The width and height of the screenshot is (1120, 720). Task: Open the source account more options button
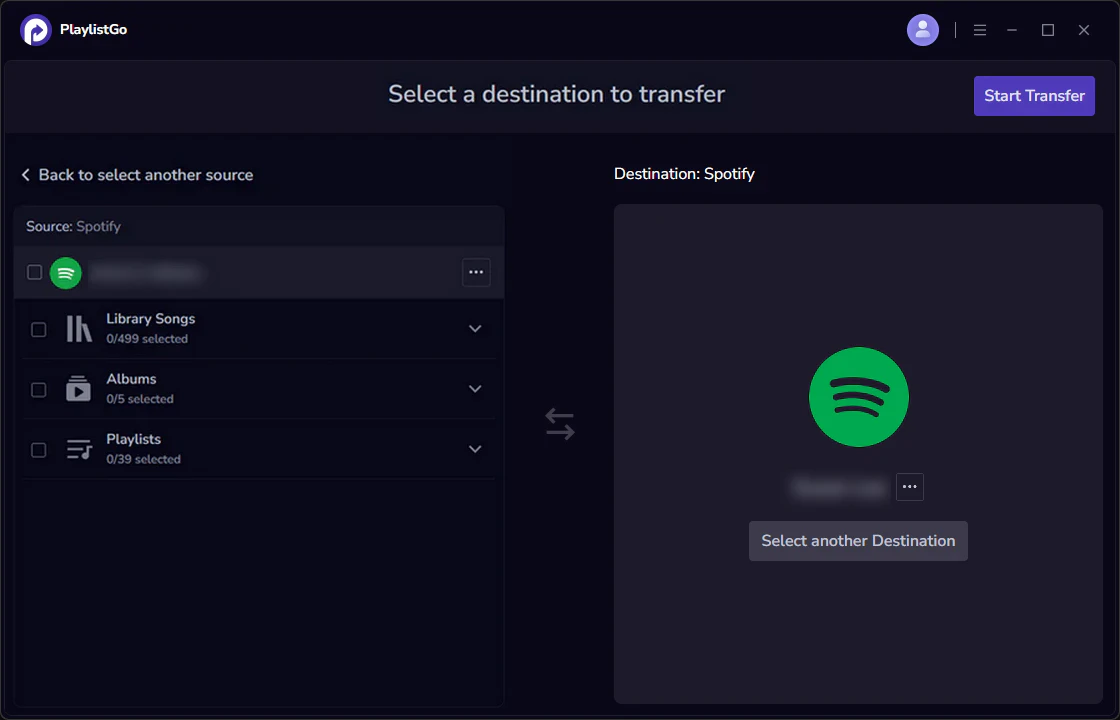tap(476, 272)
